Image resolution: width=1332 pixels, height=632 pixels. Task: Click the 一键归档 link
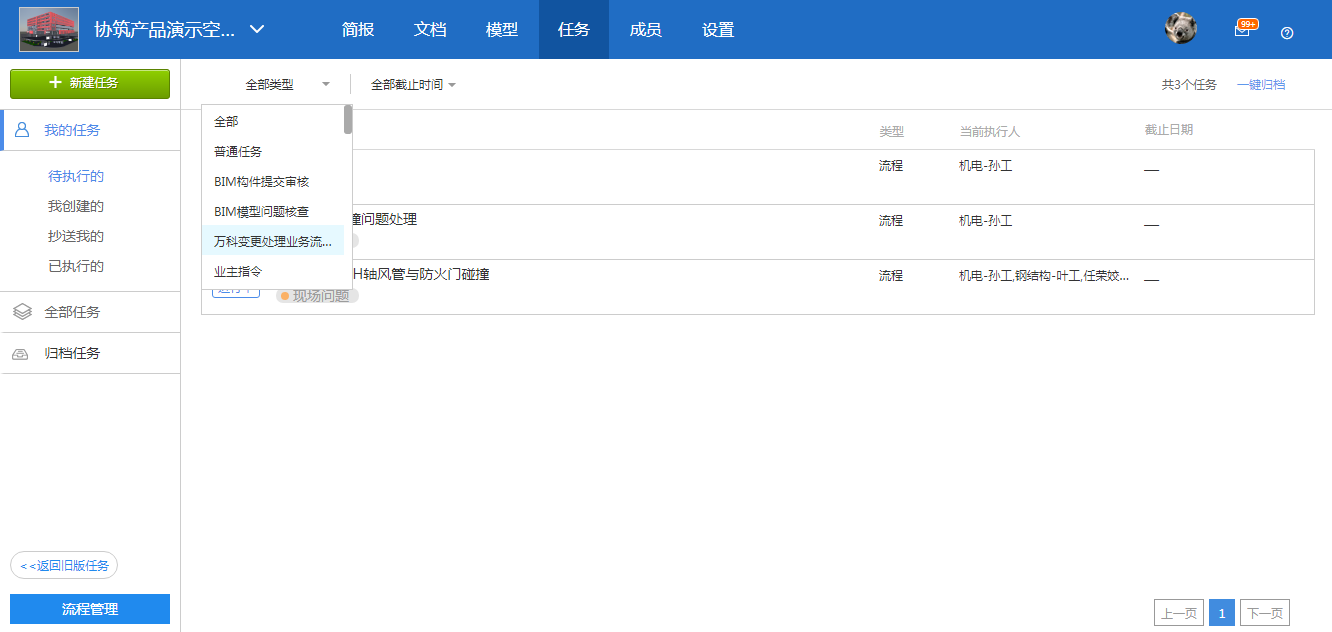1260,85
